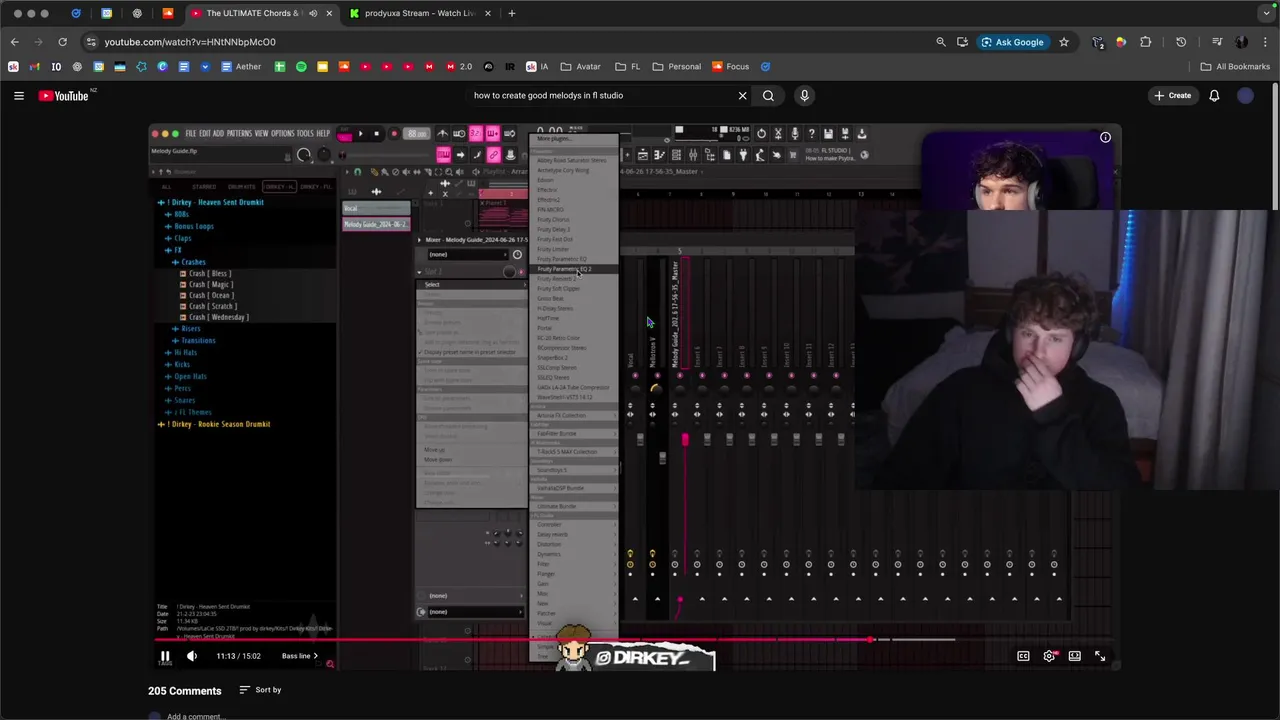Screen dimensions: 1280x720
Task: Open the Spotify bookmark icon
Action: click(301, 67)
